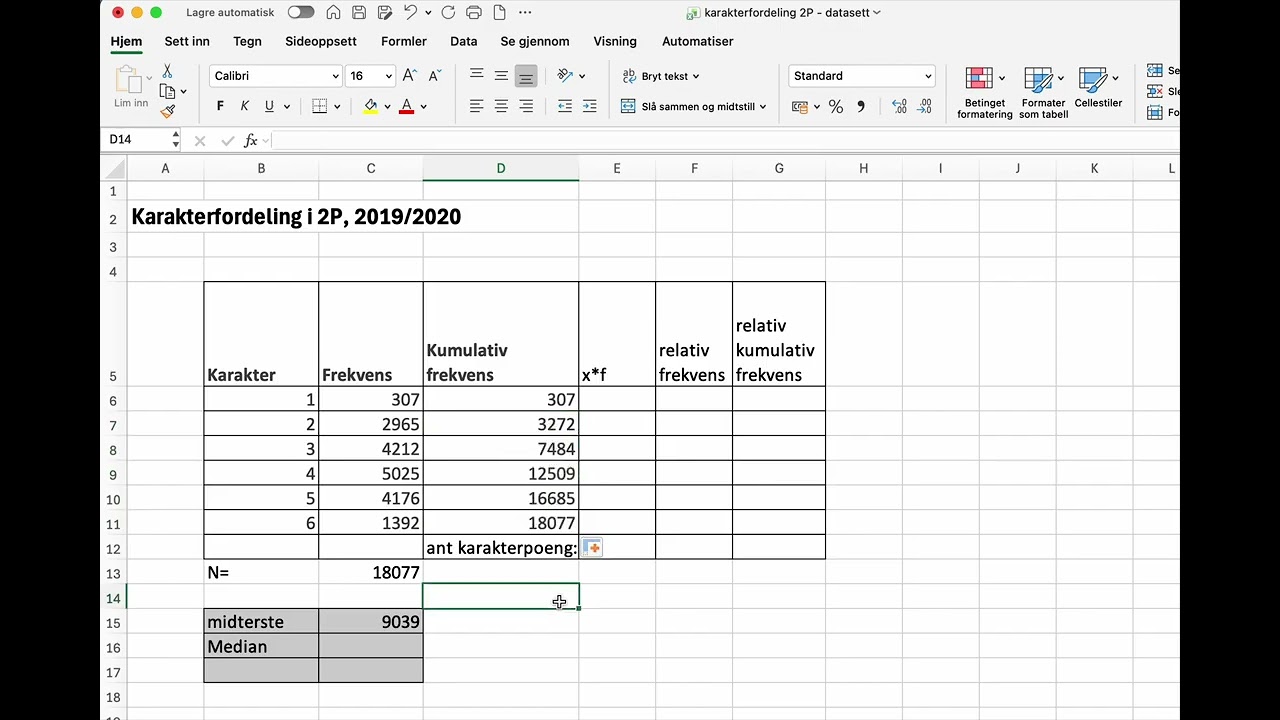Expand the Slå sammen og midtstill dropdown arrow

(x=763, y=106)
